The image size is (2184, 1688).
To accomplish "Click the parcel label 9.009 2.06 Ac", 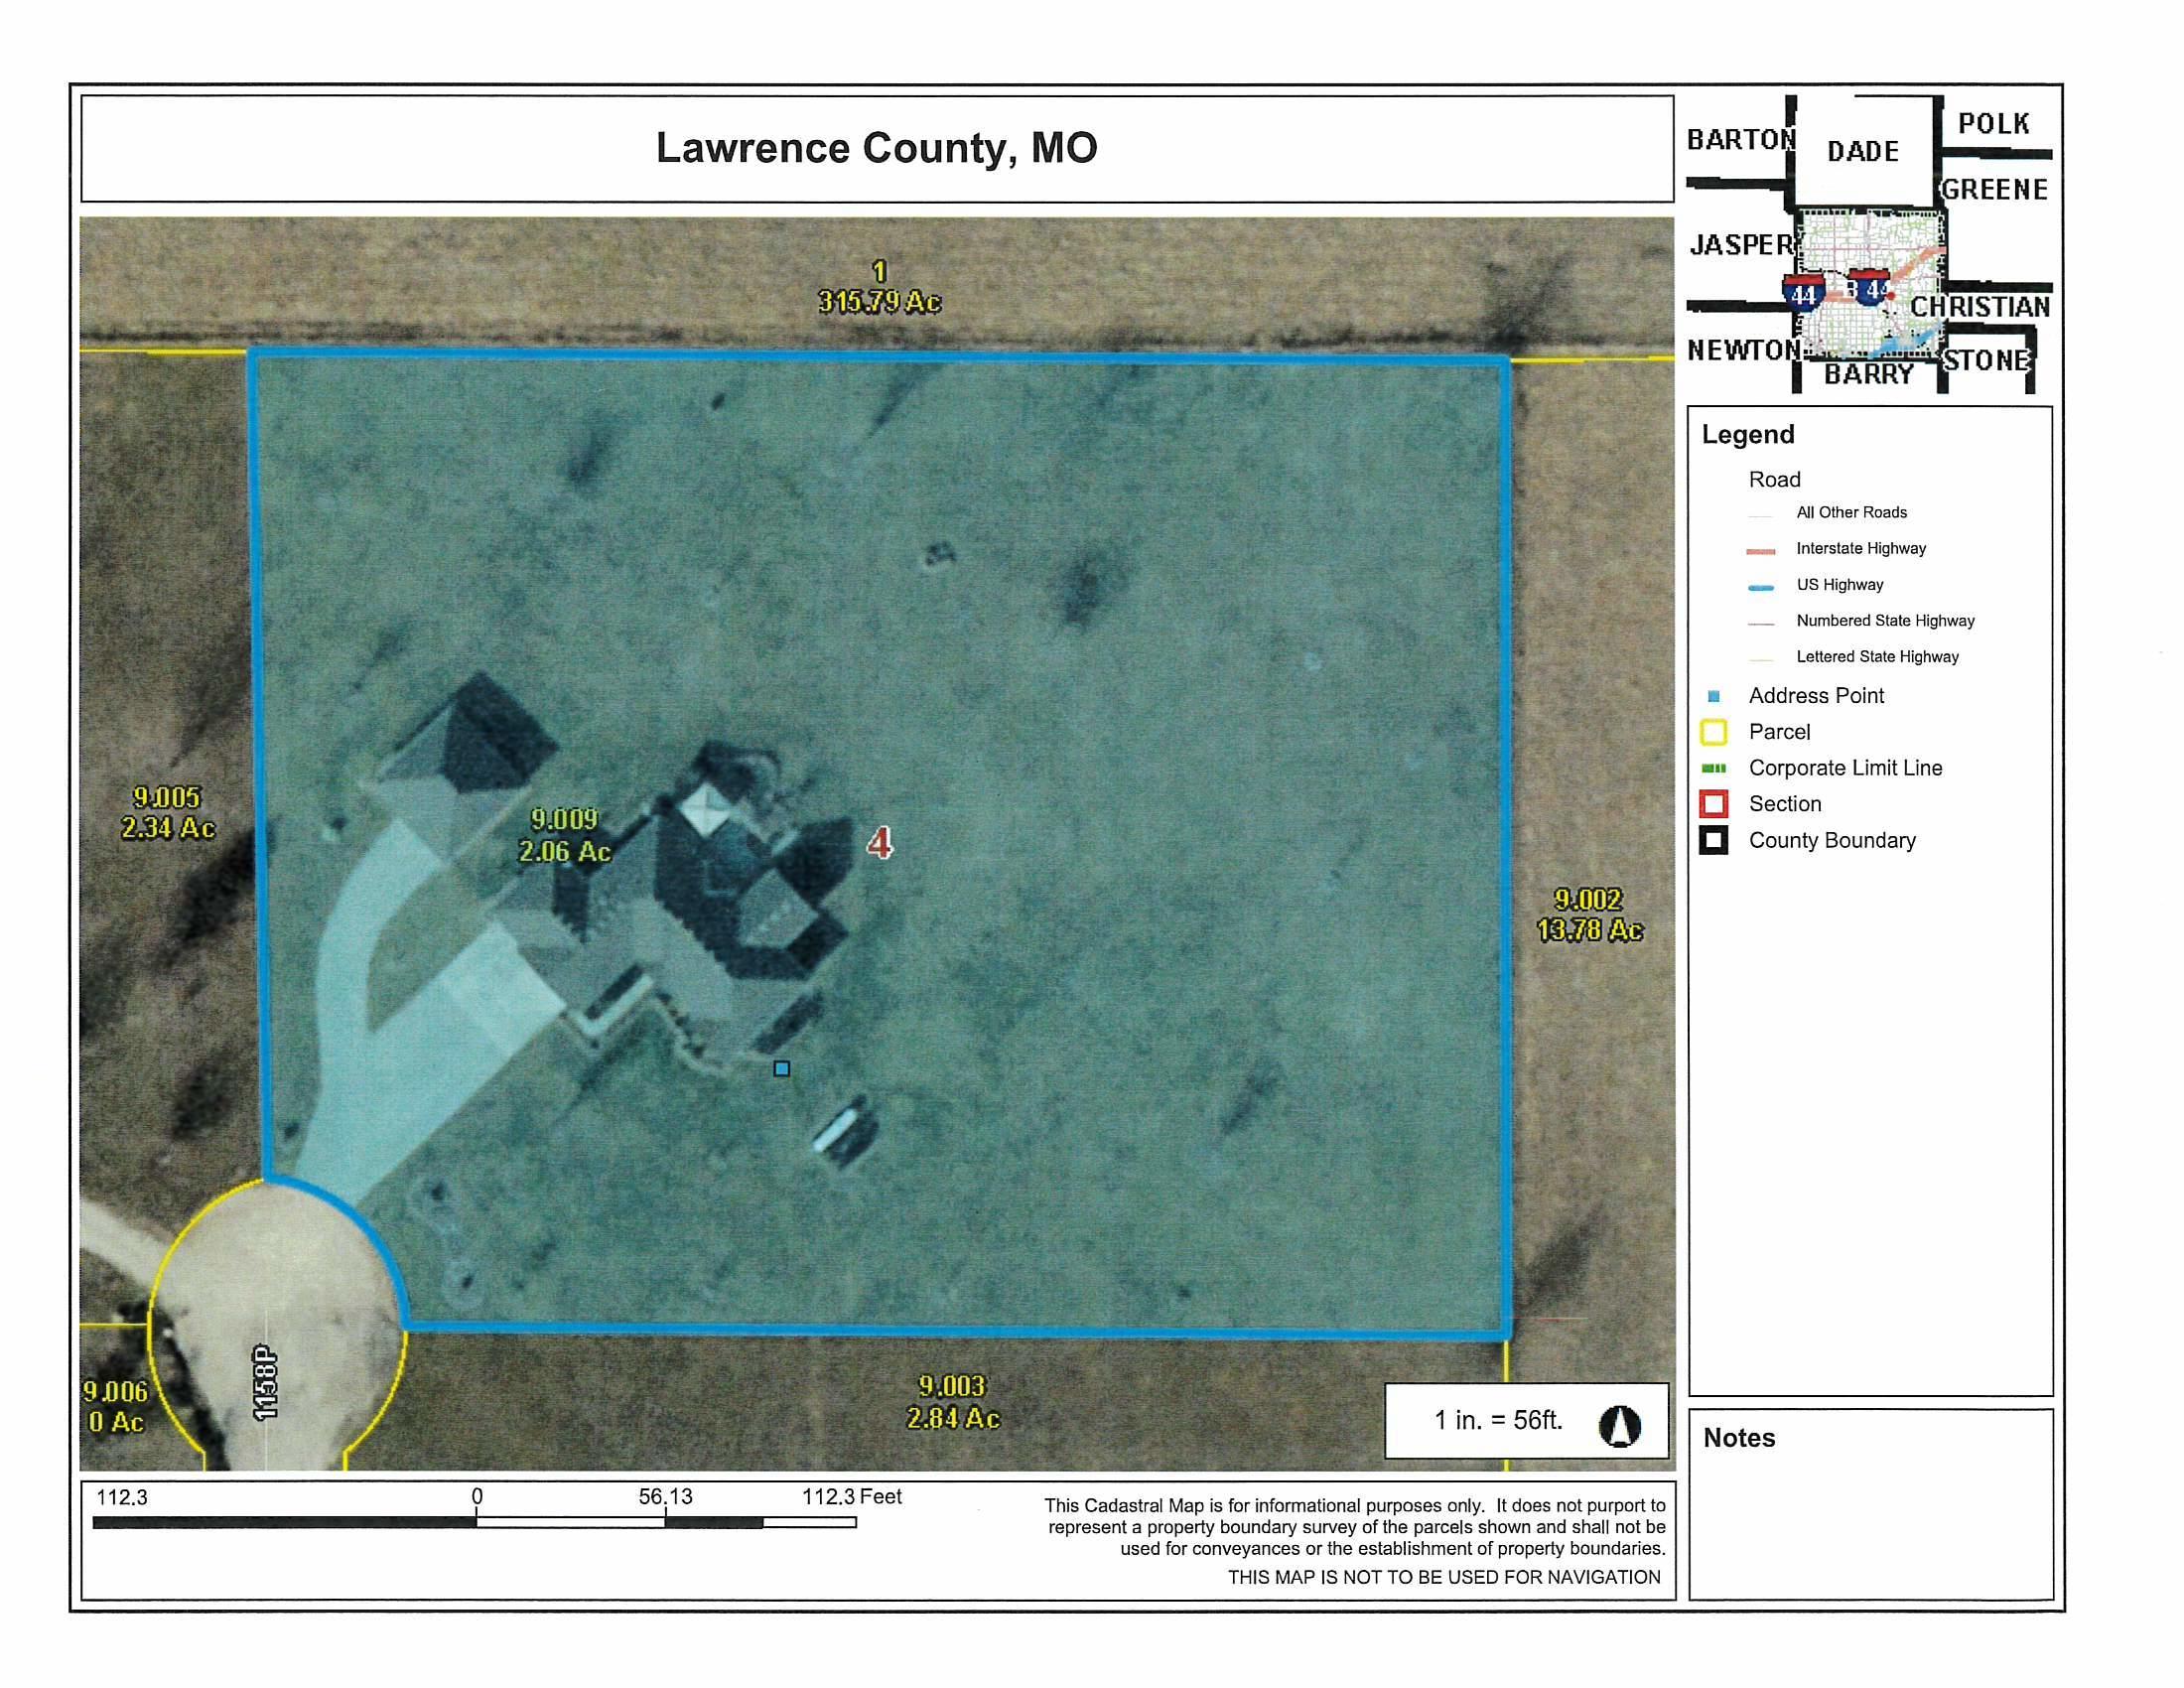I will click(564, 835).
